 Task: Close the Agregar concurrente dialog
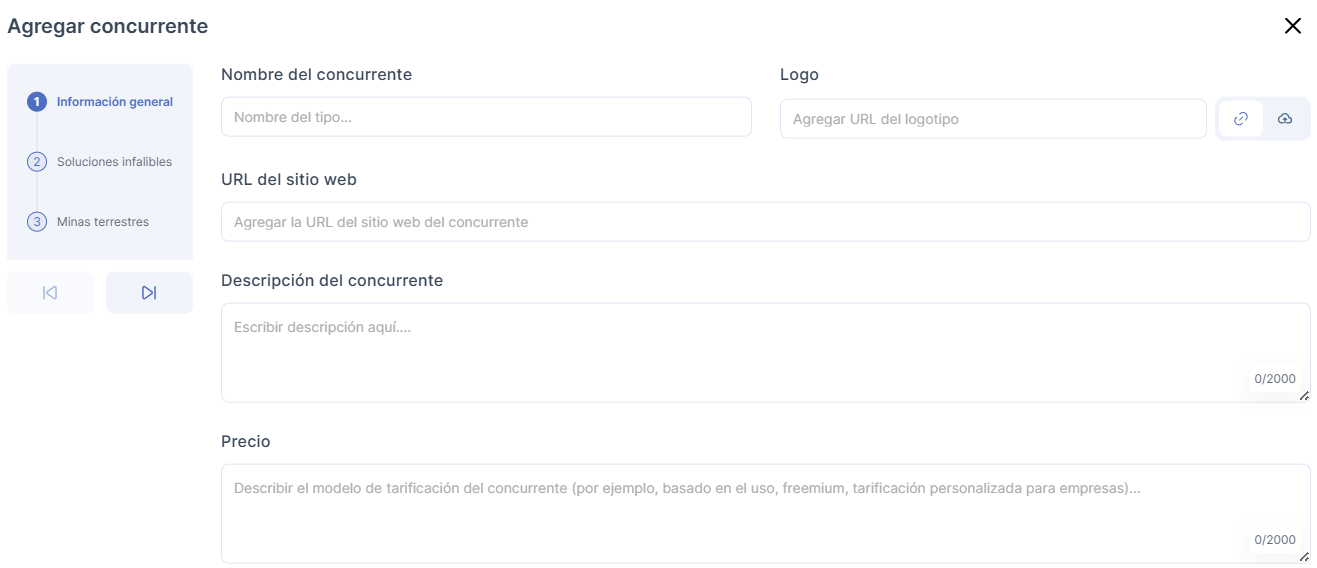[x=1292, y=26]
